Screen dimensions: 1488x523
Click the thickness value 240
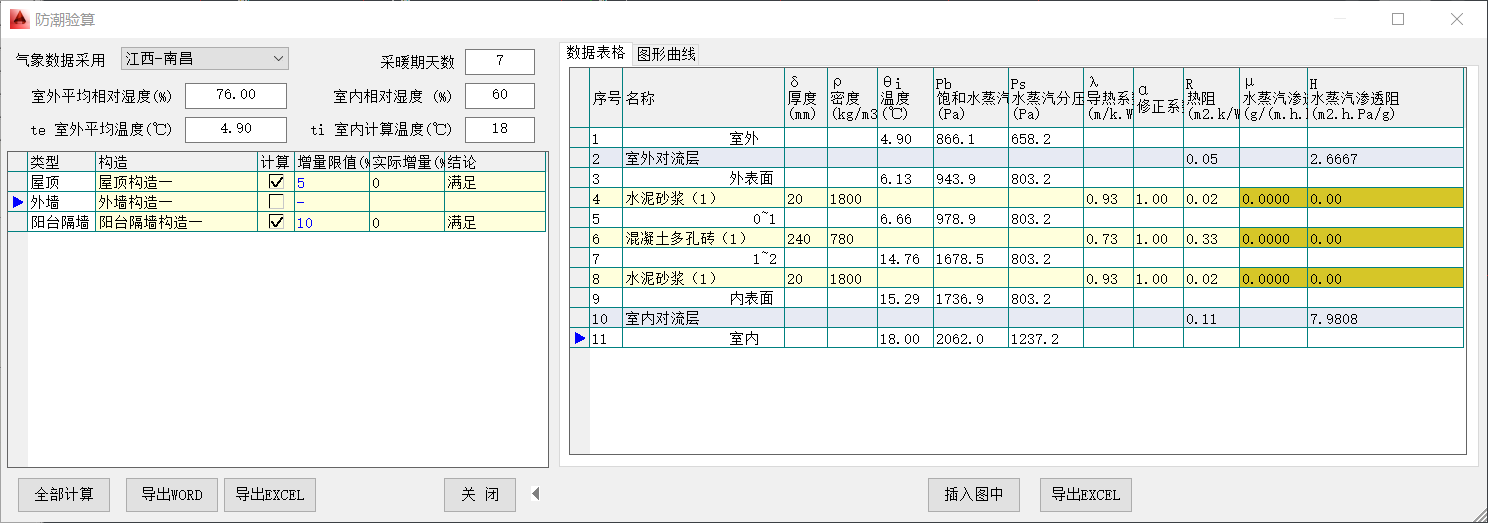(806, 238)
